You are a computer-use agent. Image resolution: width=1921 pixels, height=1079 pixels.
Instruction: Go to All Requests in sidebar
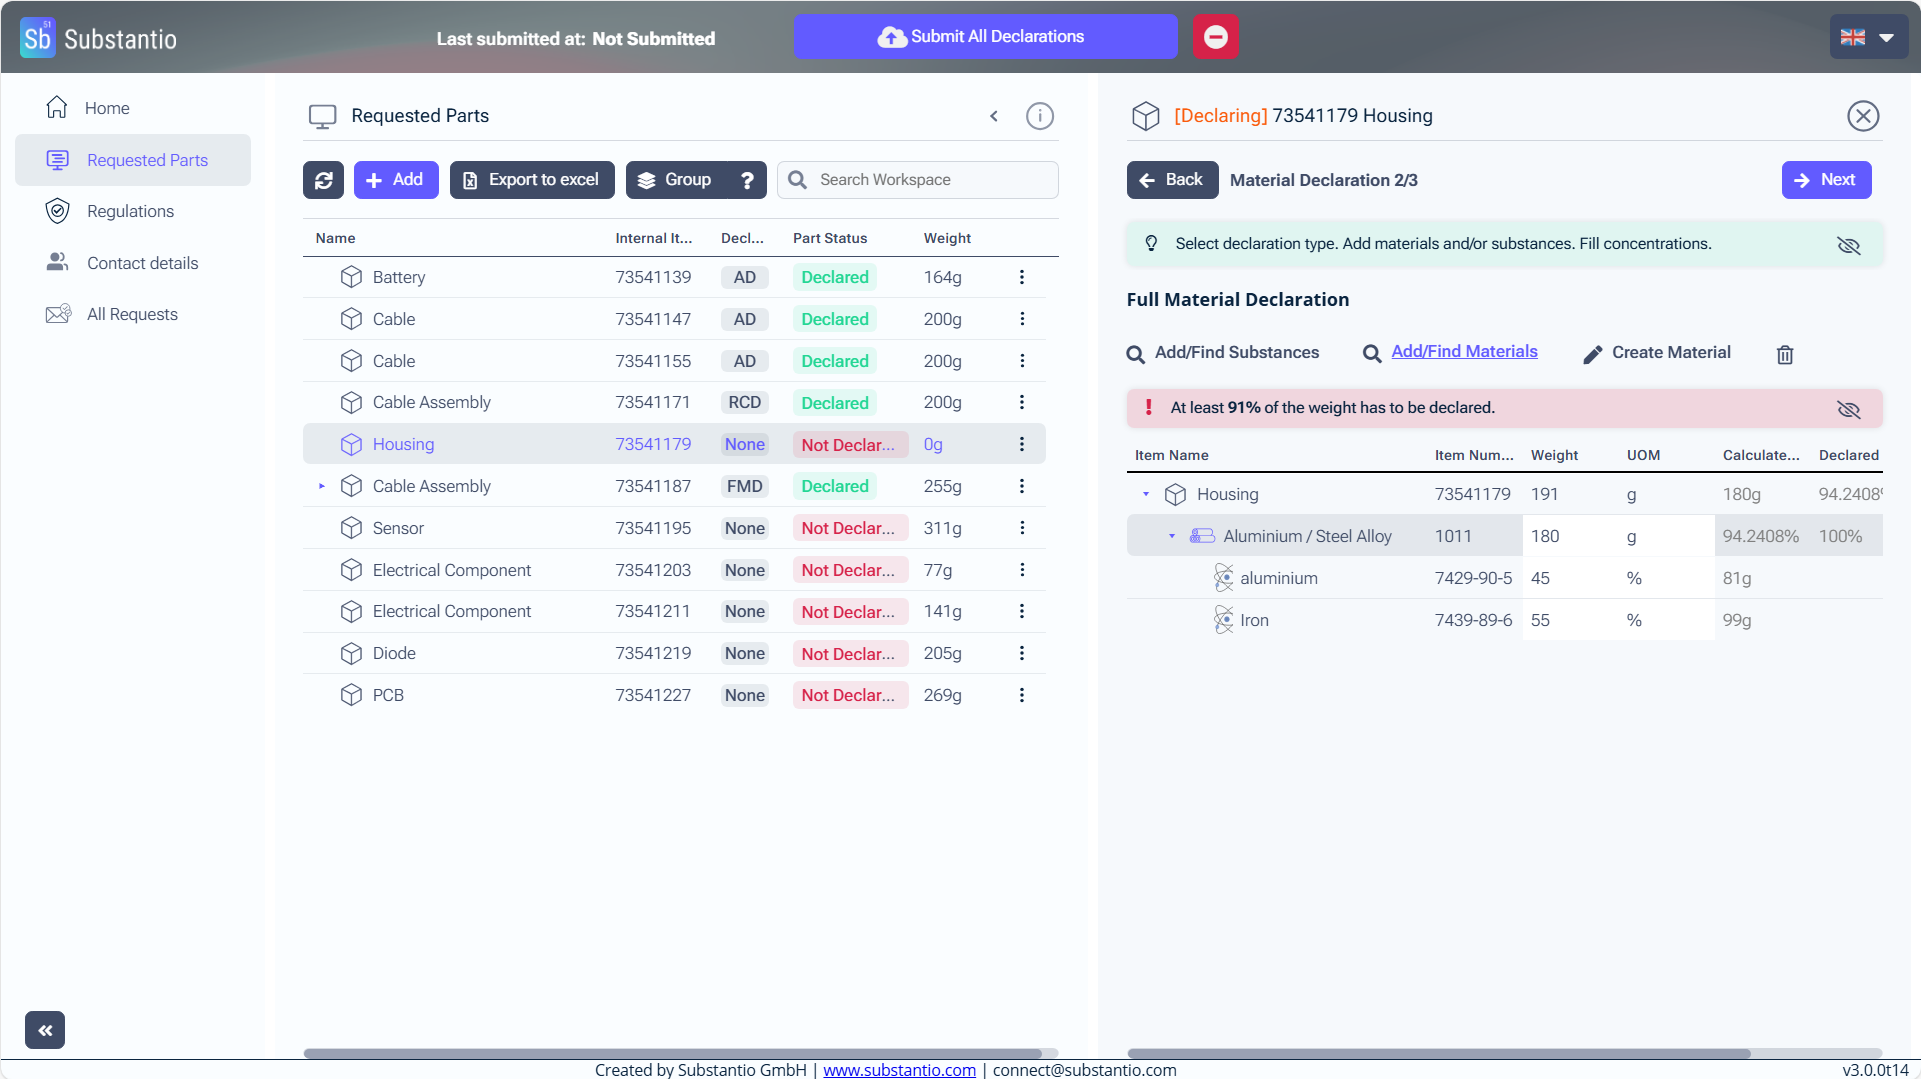point(132,314)
